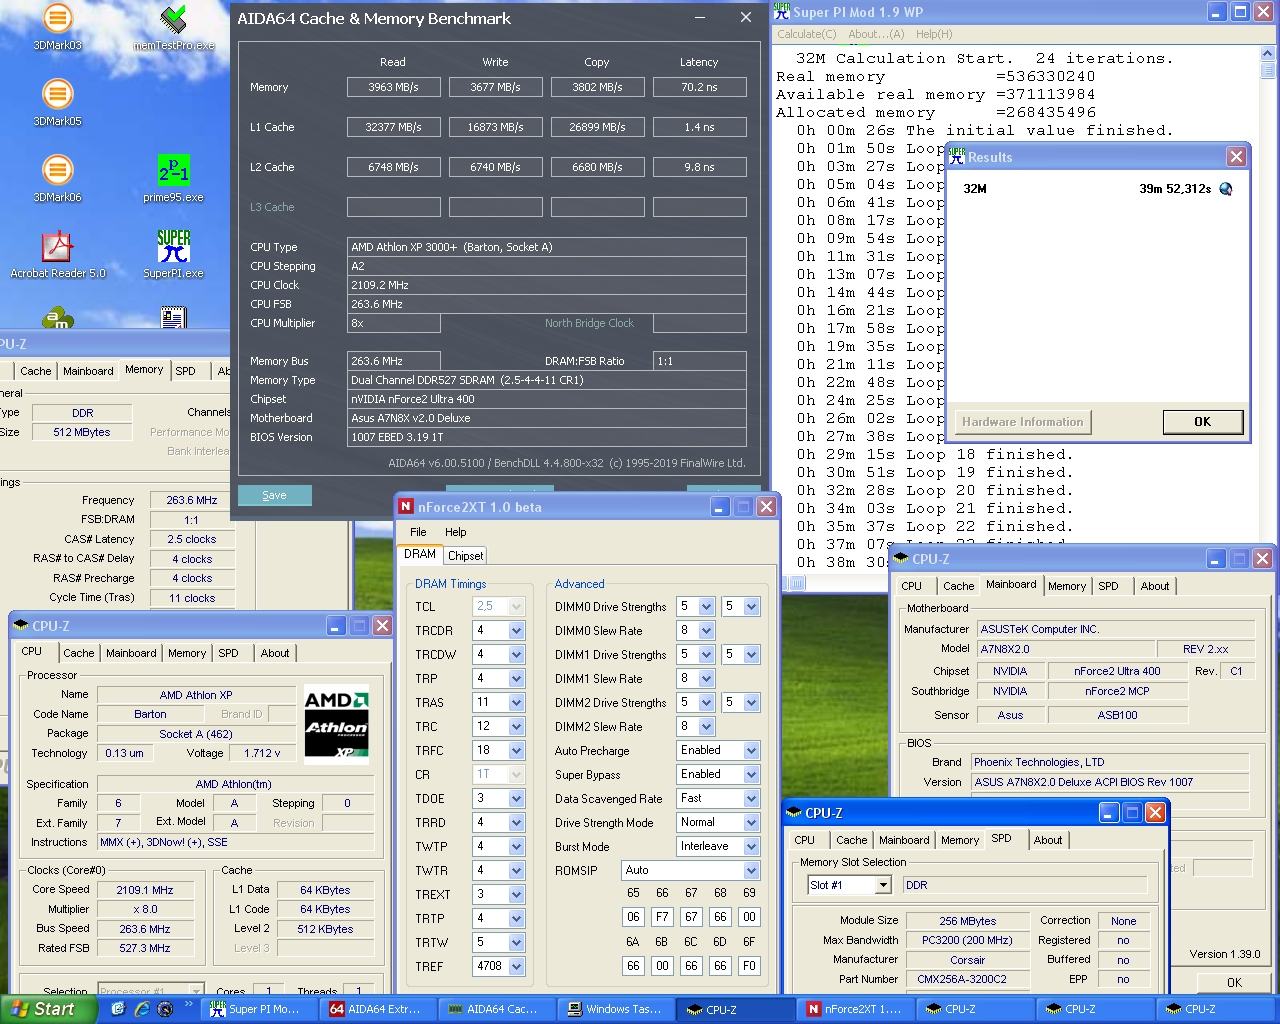
Task: Open the 3DMark03 desktop icon
Action: pos(57,28)
